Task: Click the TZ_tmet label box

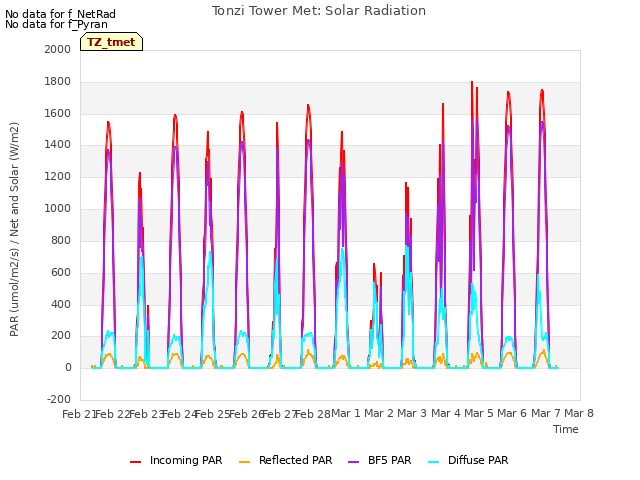Action: tap(111, 42)
